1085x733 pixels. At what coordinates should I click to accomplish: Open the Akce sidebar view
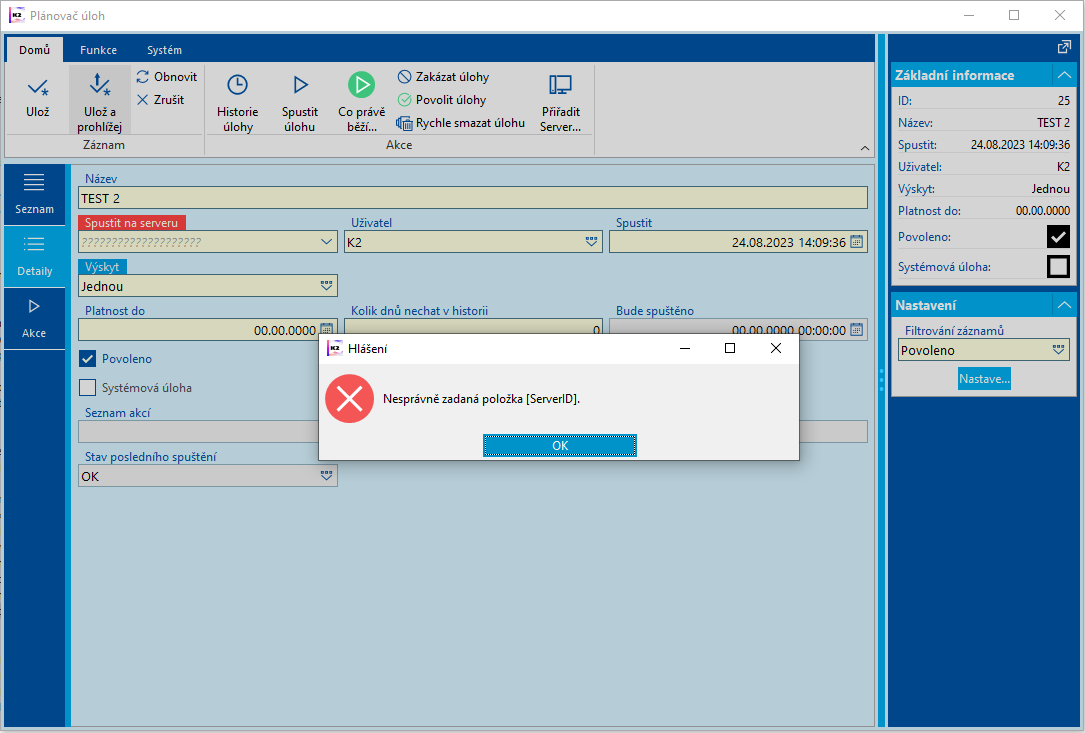(x=34, y=319)
